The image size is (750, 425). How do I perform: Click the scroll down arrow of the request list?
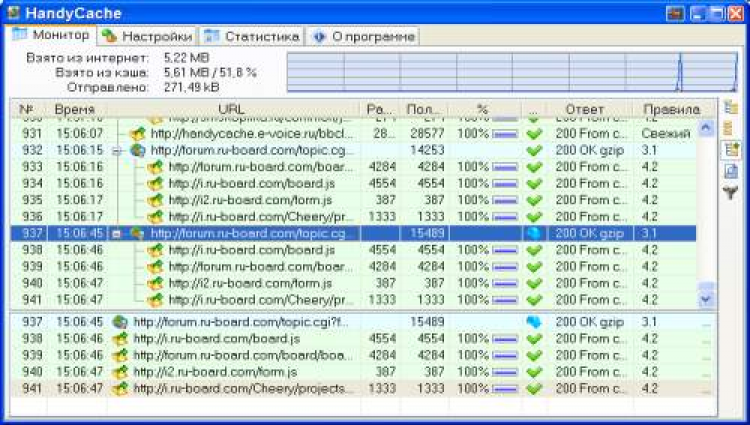706,299
